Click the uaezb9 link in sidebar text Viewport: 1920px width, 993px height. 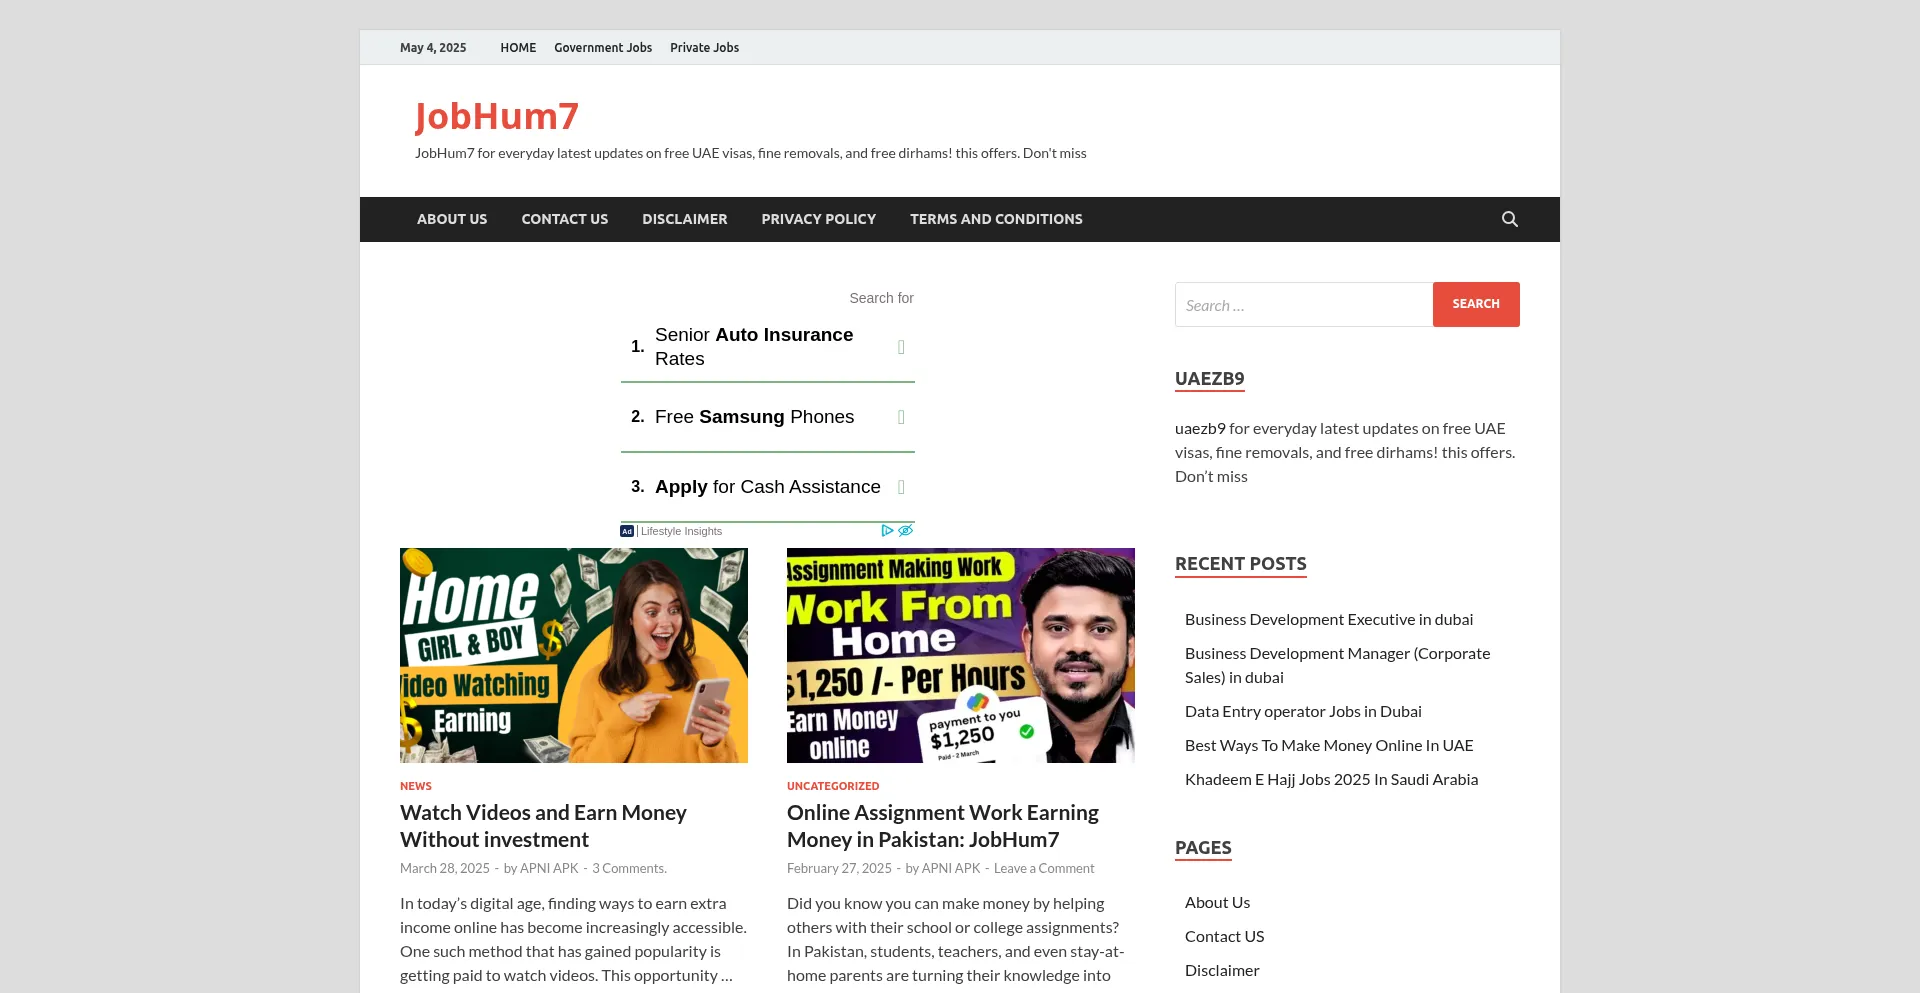pos(1200,428)
